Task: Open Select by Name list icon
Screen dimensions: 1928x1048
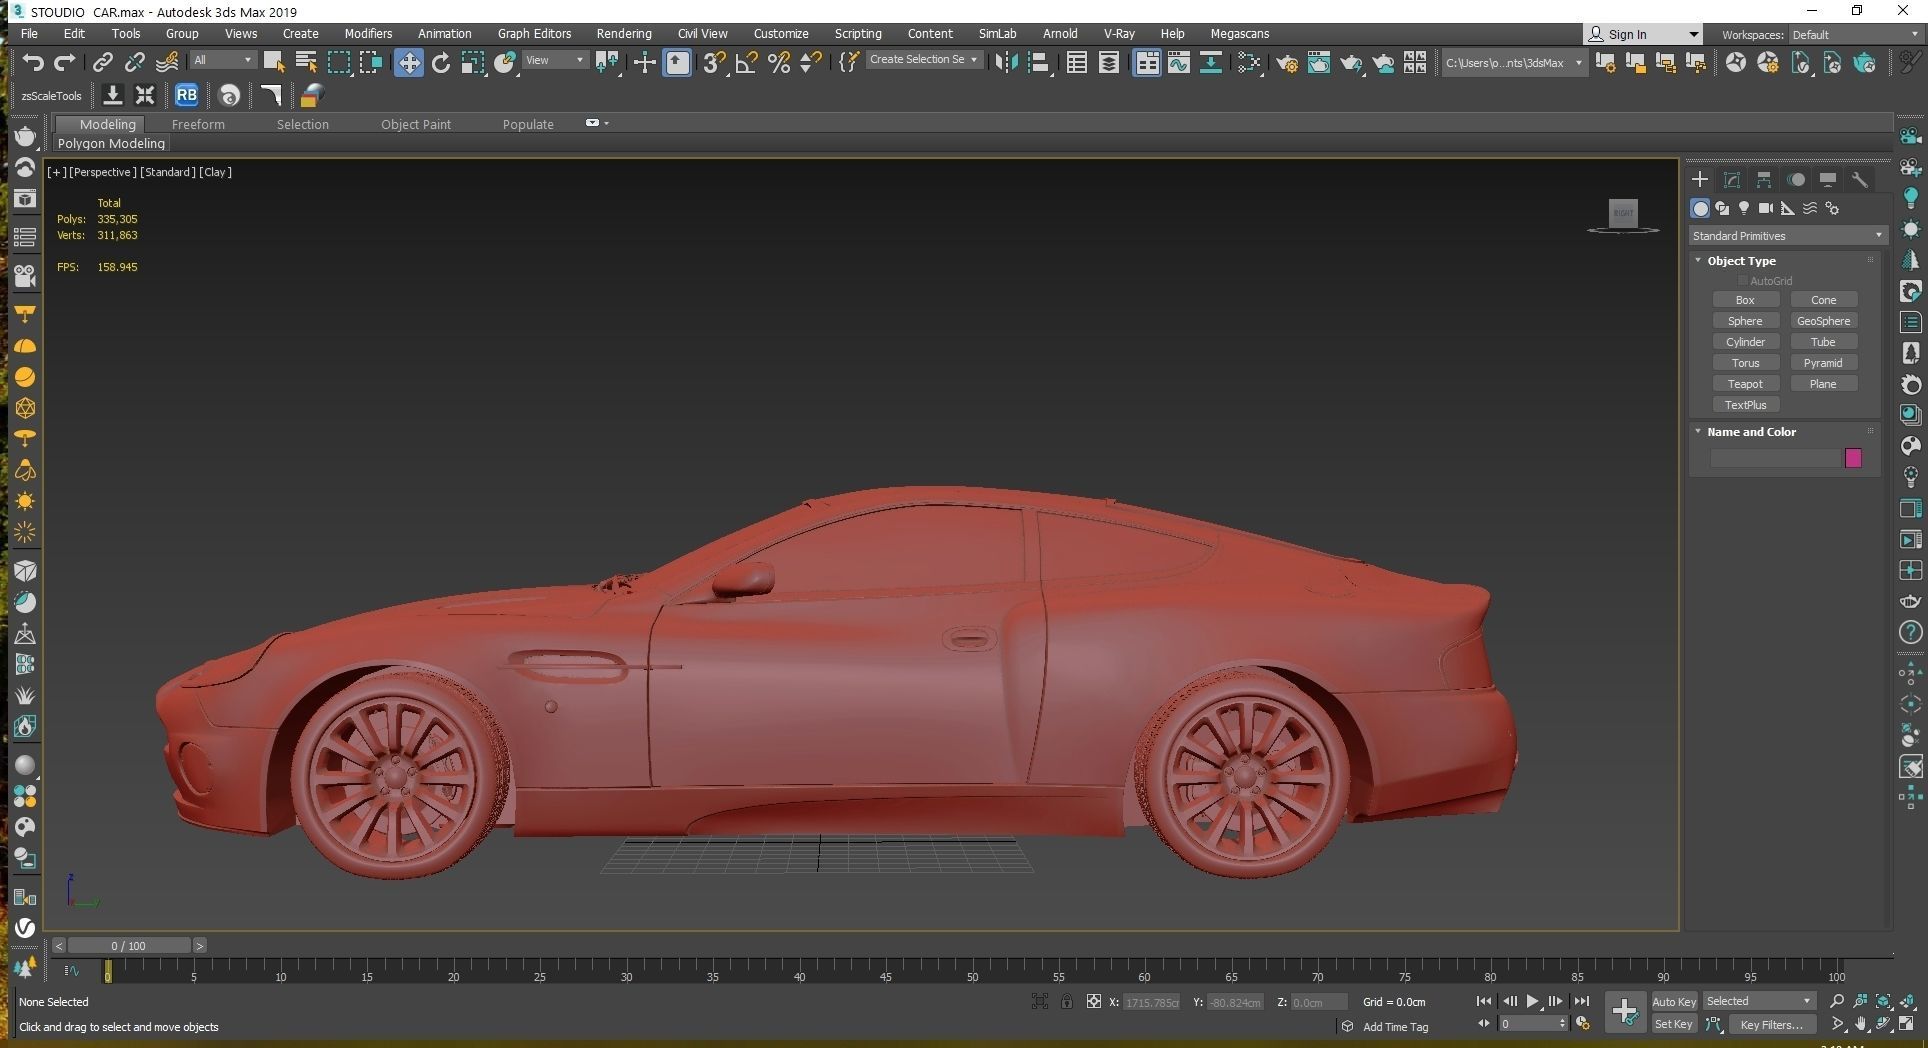Action: pos(306,63)
